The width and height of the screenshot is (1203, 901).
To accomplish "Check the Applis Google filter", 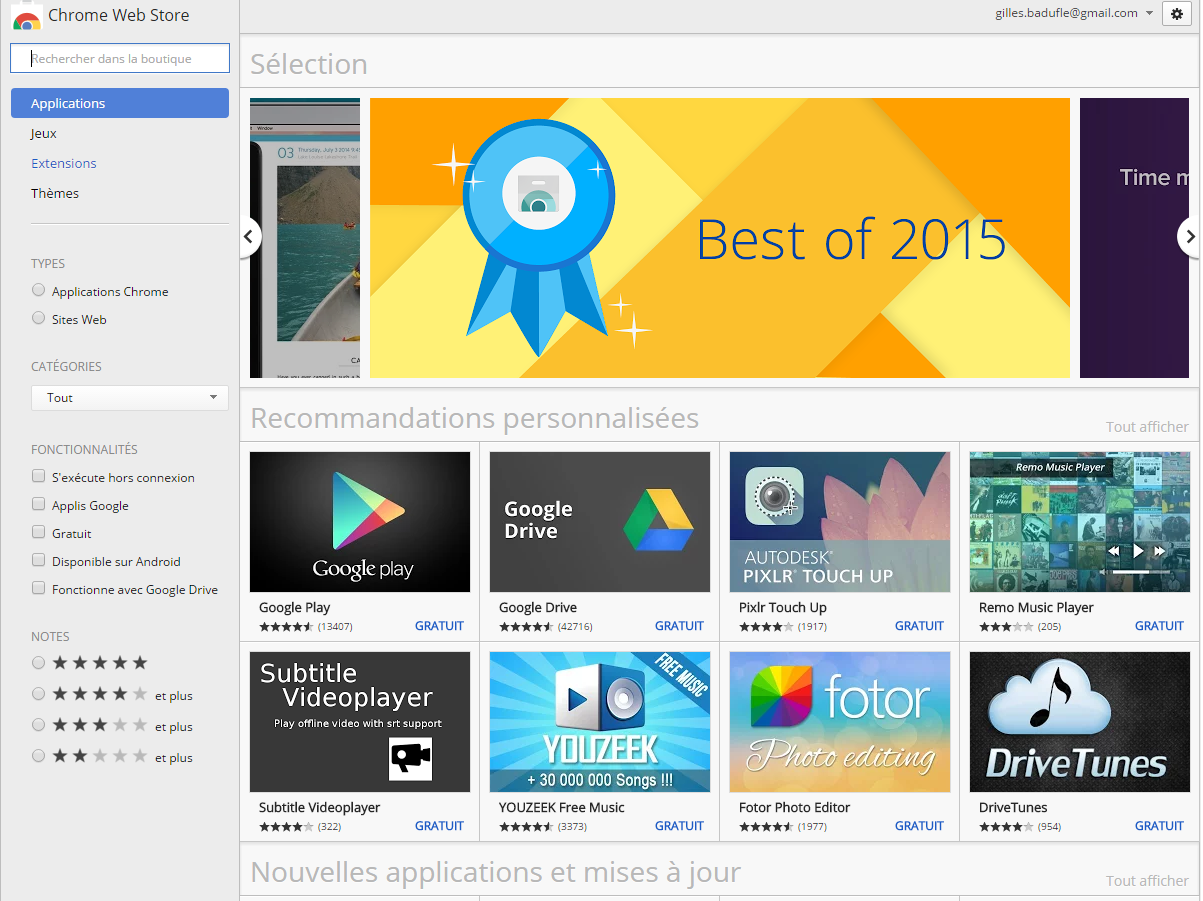I will coord(39,505).
